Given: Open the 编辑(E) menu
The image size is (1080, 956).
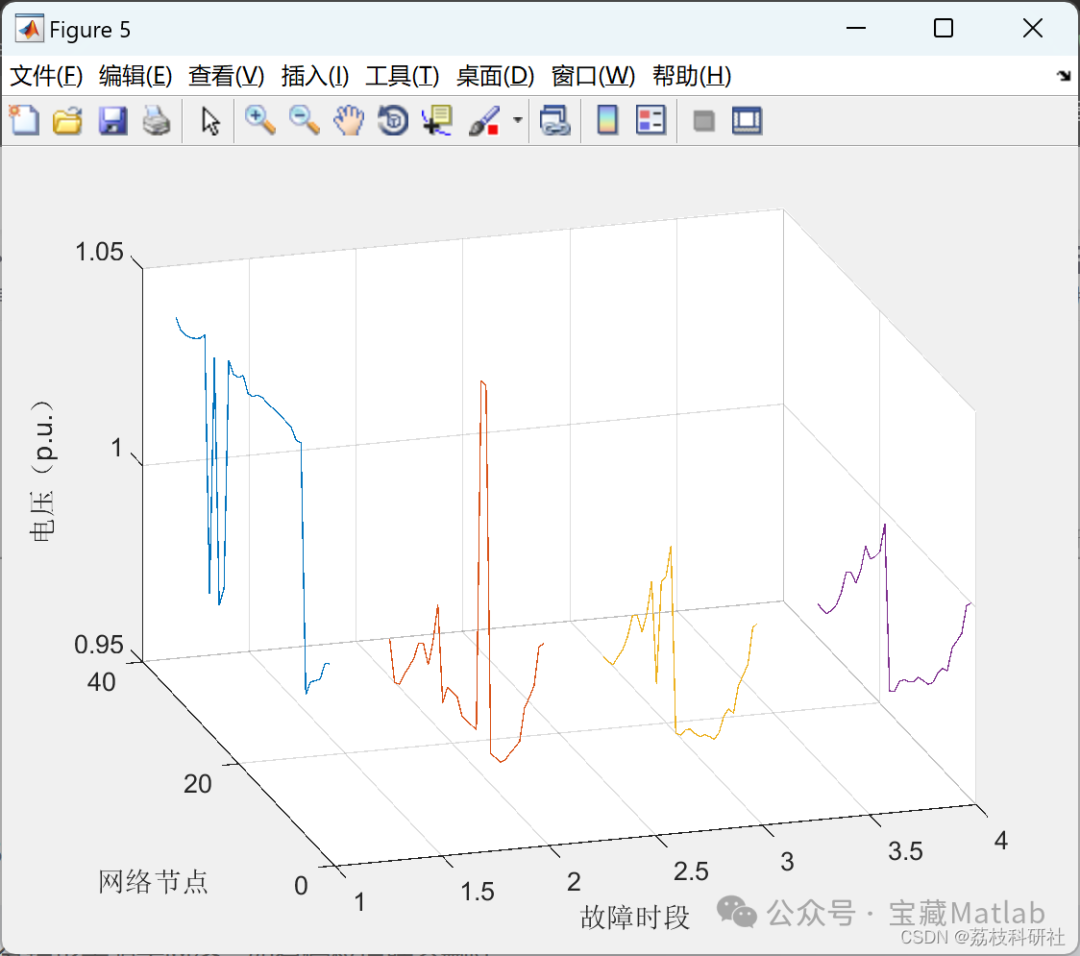Looking at the screenshot, I should coord(136,76).
